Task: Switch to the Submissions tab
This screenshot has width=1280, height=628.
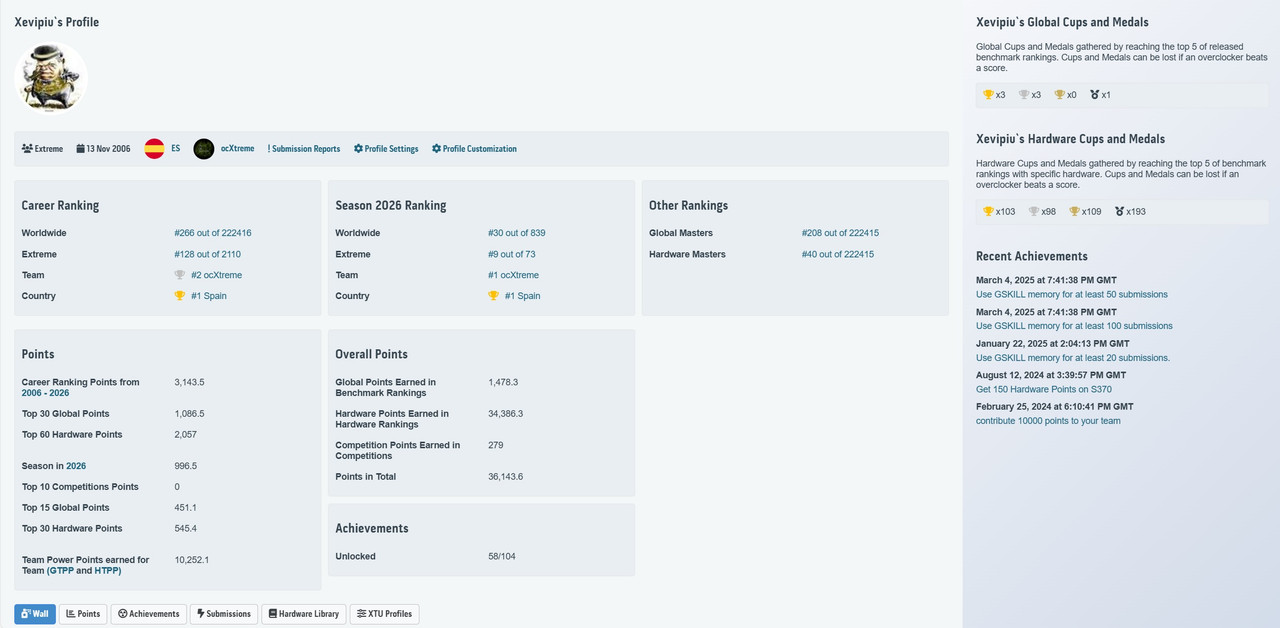Action: 224,614
